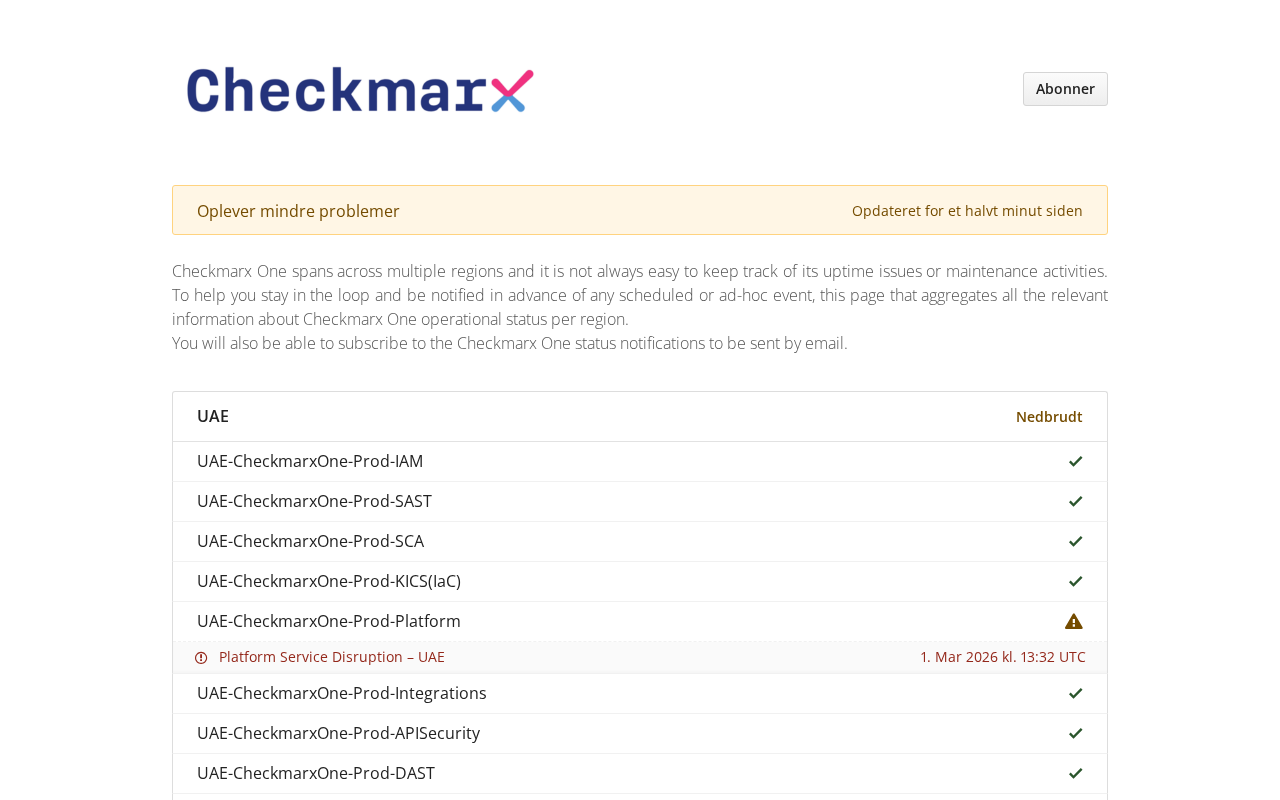This screenshot has height=800, width=1280.
Task: Click the Nedbrudt status label for UAE
Action: [x=1049, y=417]
